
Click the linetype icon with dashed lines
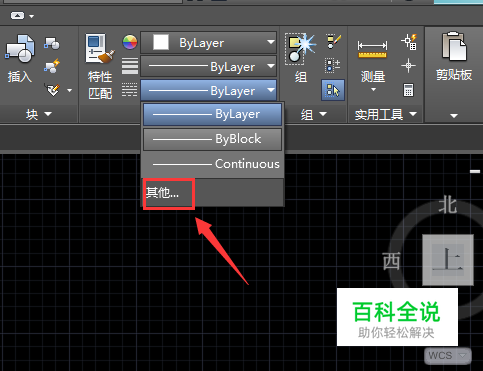point(129,90)
